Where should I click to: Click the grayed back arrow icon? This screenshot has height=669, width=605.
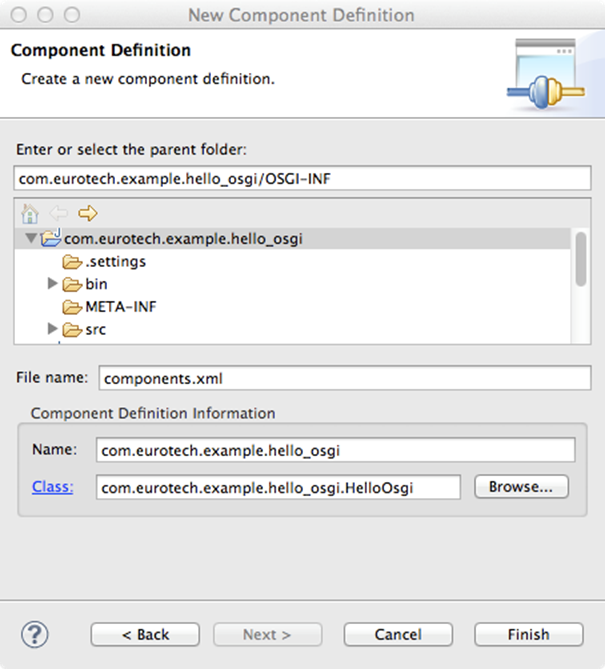pos(58,213)
